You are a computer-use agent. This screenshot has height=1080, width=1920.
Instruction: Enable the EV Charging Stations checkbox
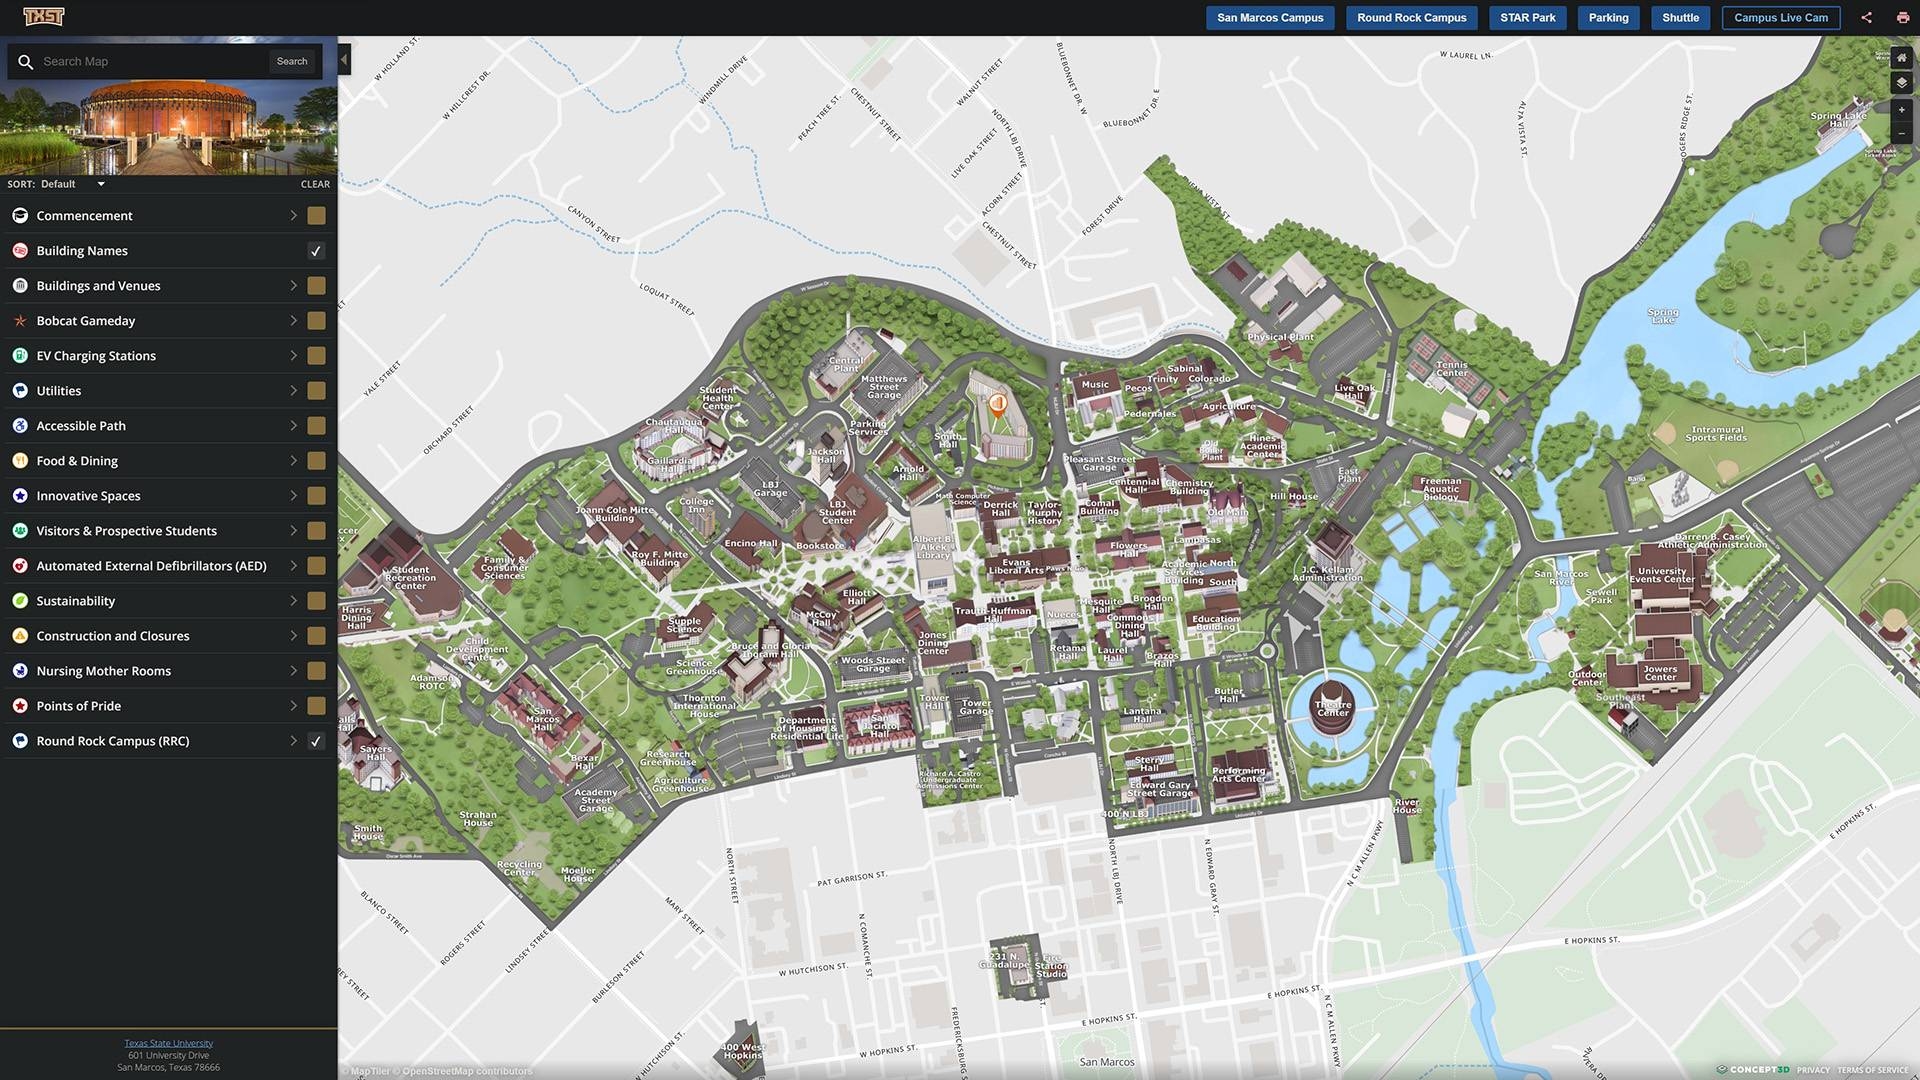(316, 355)
